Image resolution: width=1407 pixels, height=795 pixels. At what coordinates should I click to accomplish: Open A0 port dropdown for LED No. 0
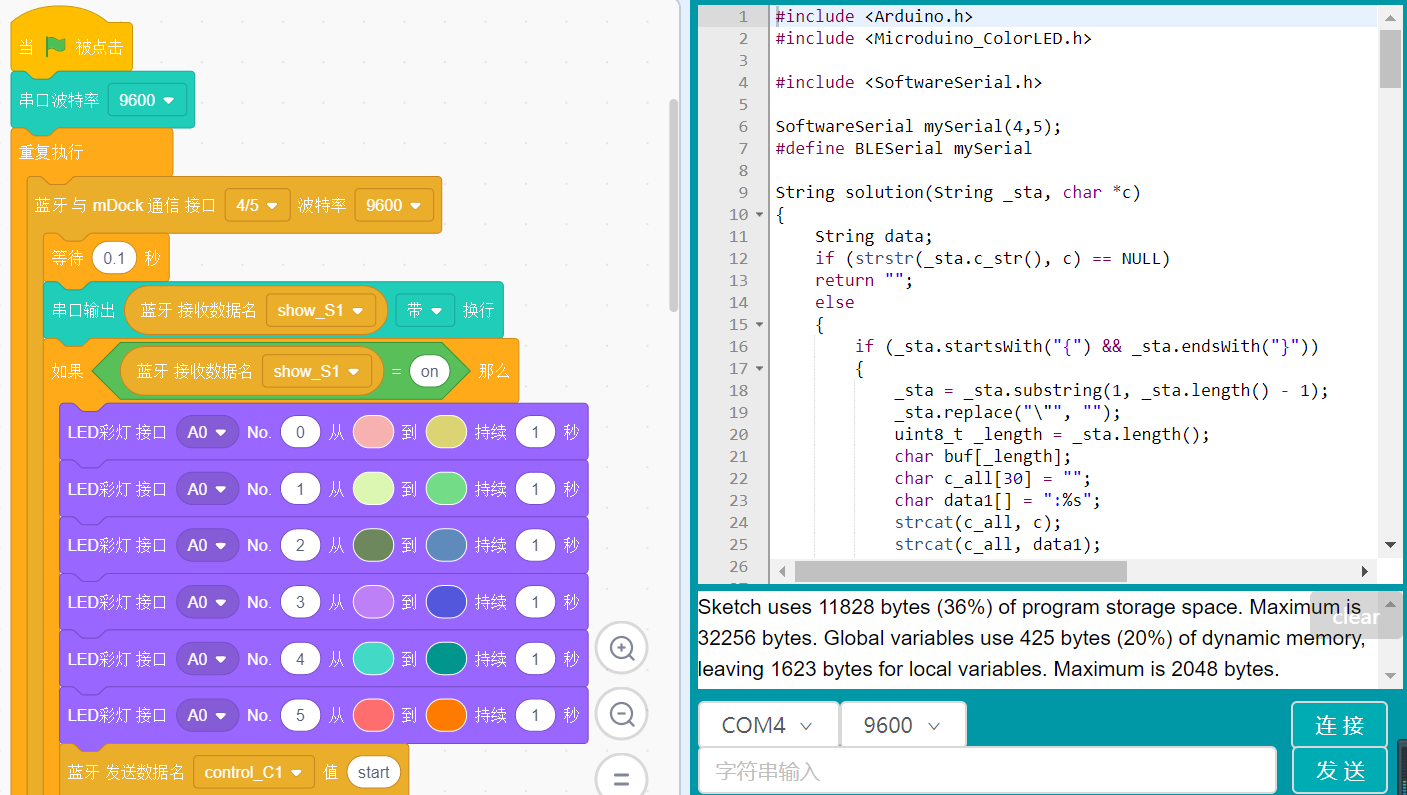coord(207,432)
